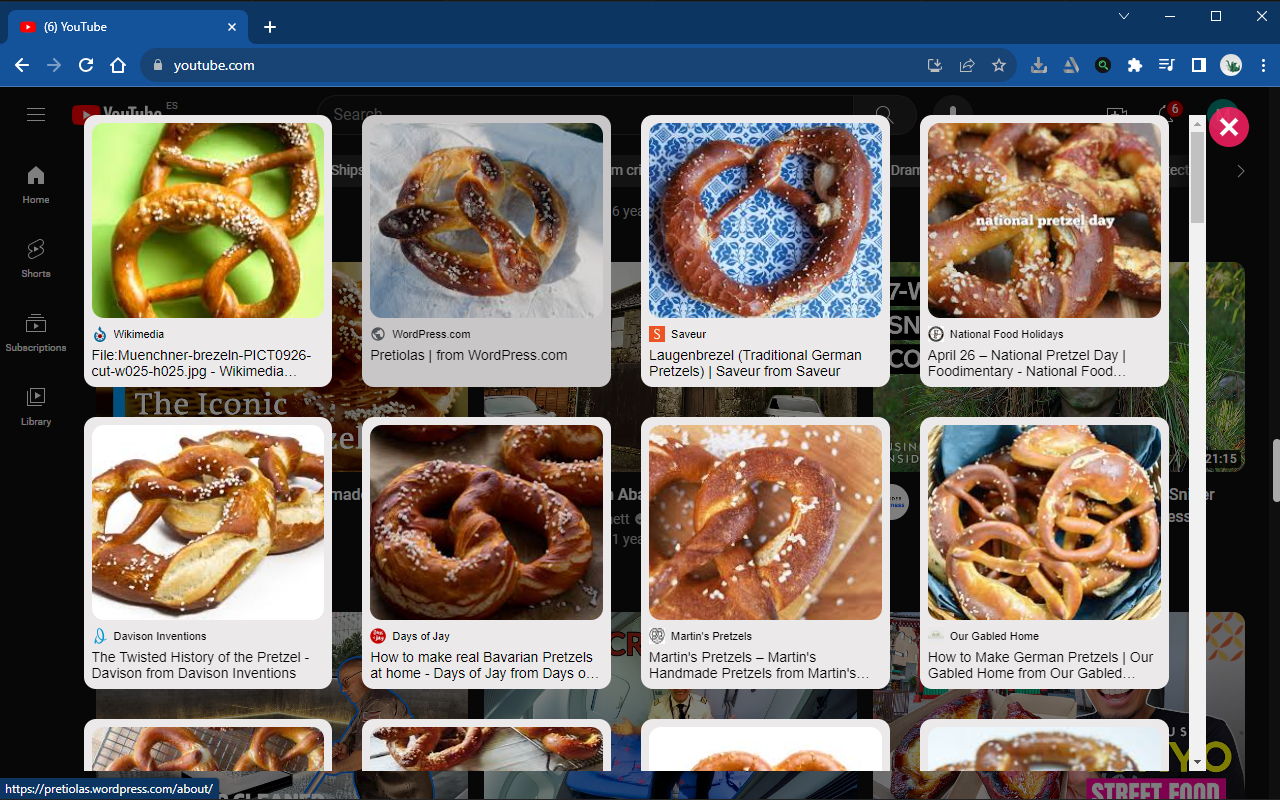Open the Pretiolas WordPress pretzel image
1280x800 pixels.
coord(486,220)
